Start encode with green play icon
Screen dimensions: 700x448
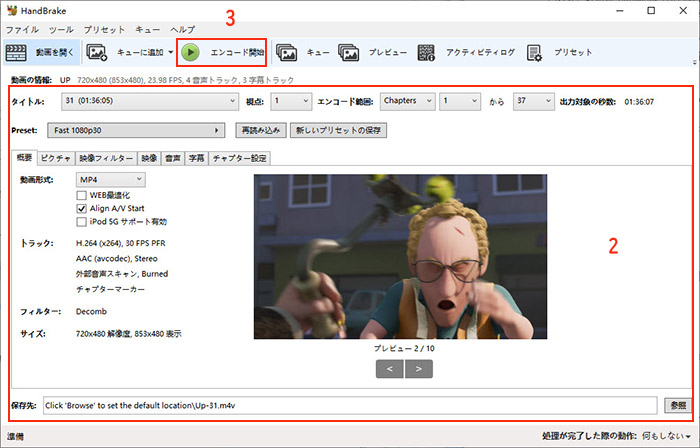[191, 52]
